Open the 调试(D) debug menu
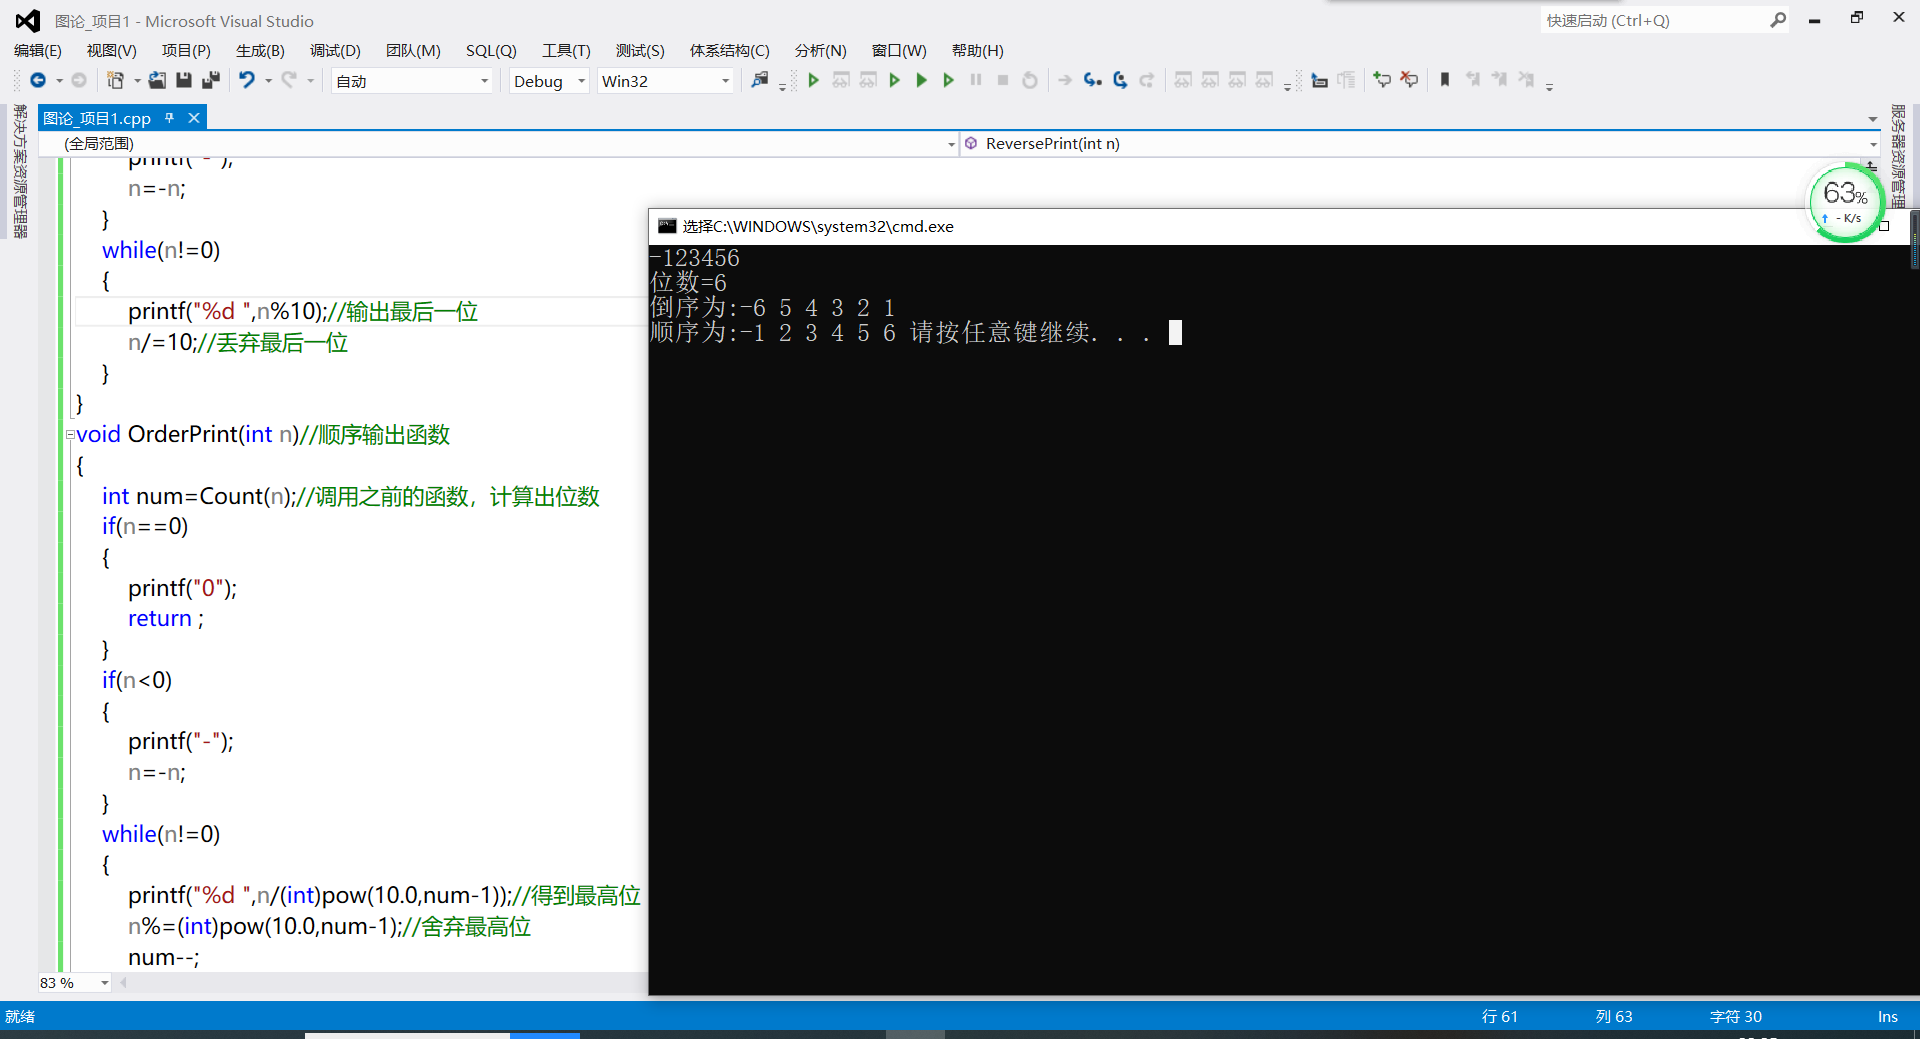 (x=335, y=51)
